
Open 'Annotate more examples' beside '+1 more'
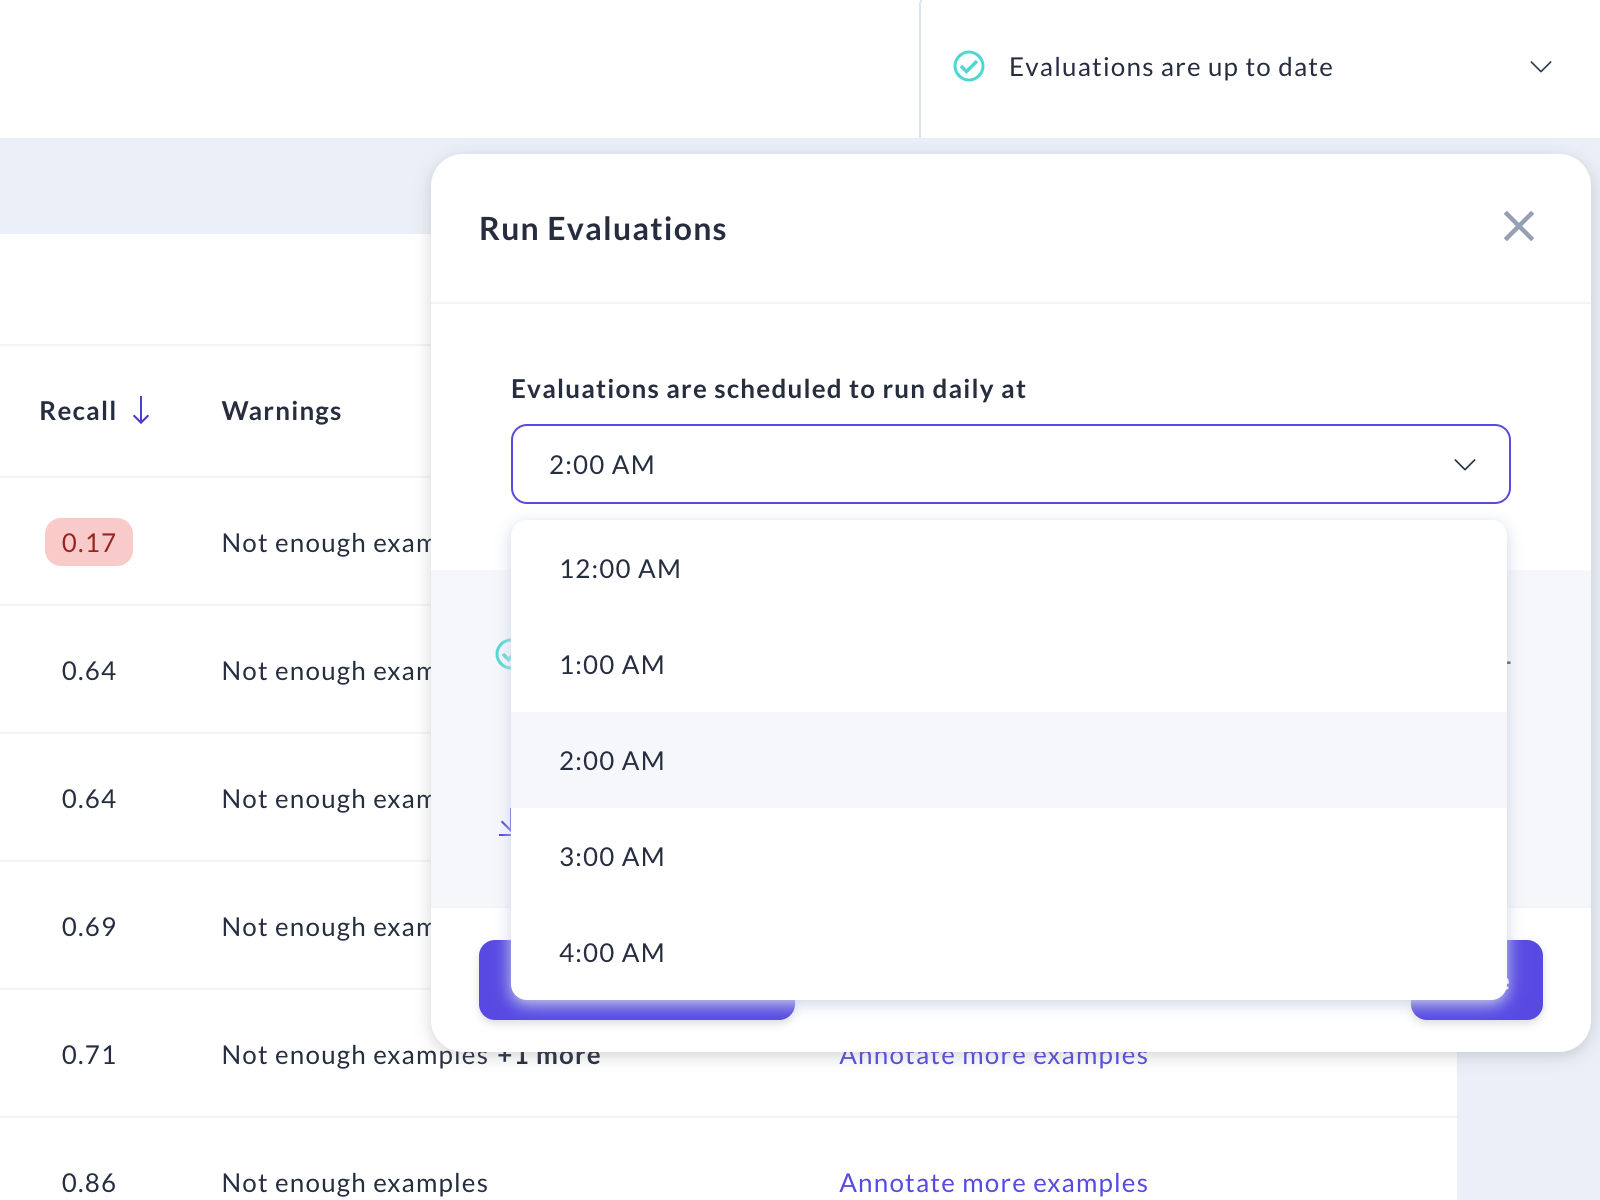pos(993,1055)
